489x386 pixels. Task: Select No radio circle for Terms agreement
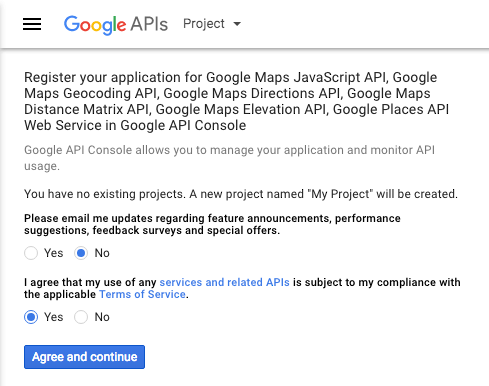point(81,317)
